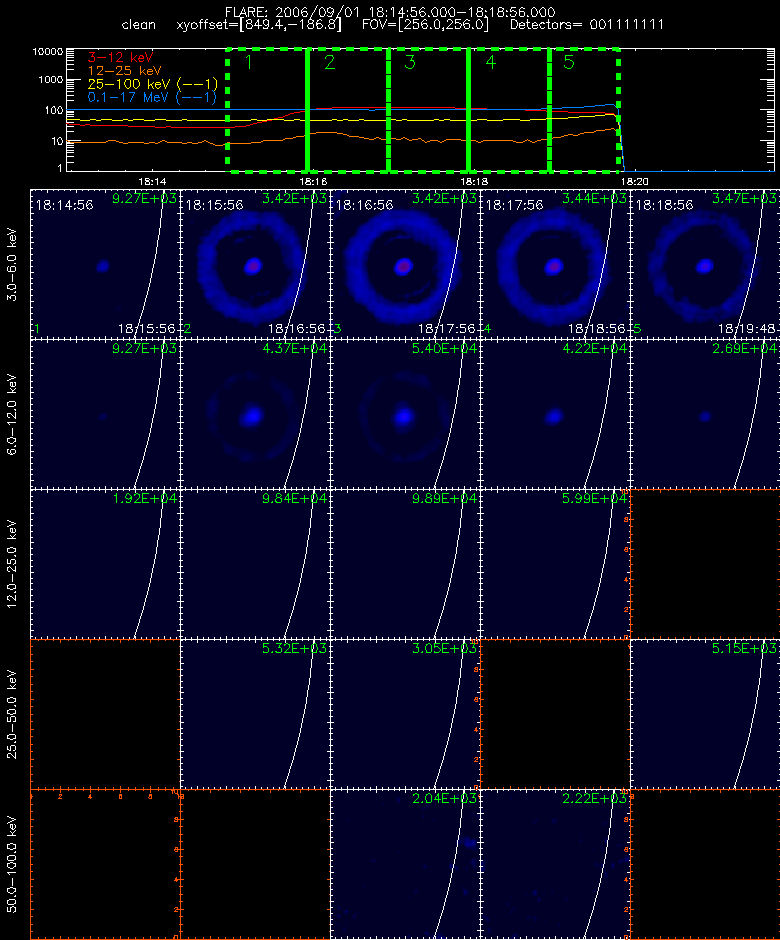
Task: Click the 18:19:48 end timestamp in the last image
Action: pos(746,329)
